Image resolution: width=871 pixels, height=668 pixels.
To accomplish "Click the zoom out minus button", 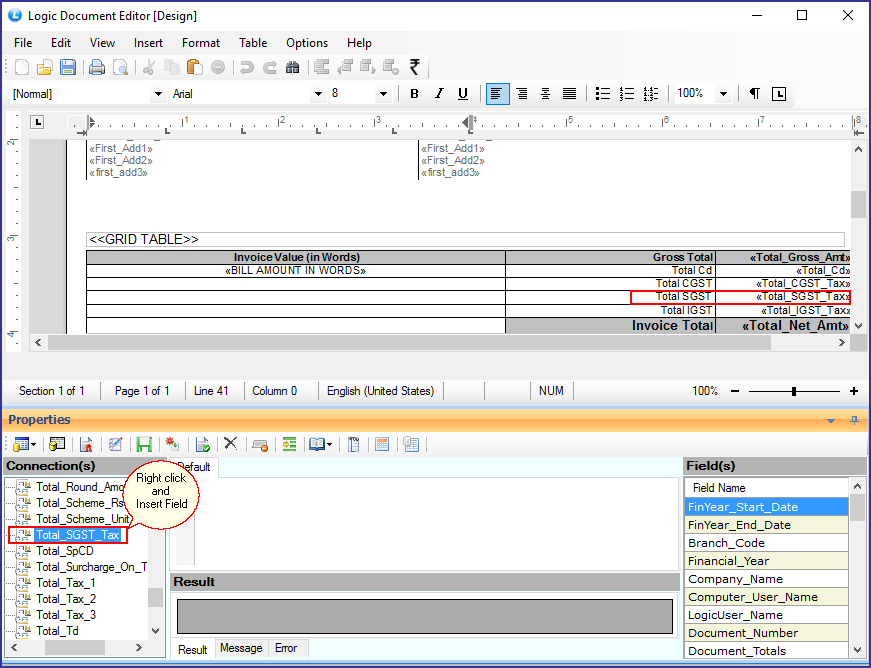I will pyautogui.click(x=735, y=391).
